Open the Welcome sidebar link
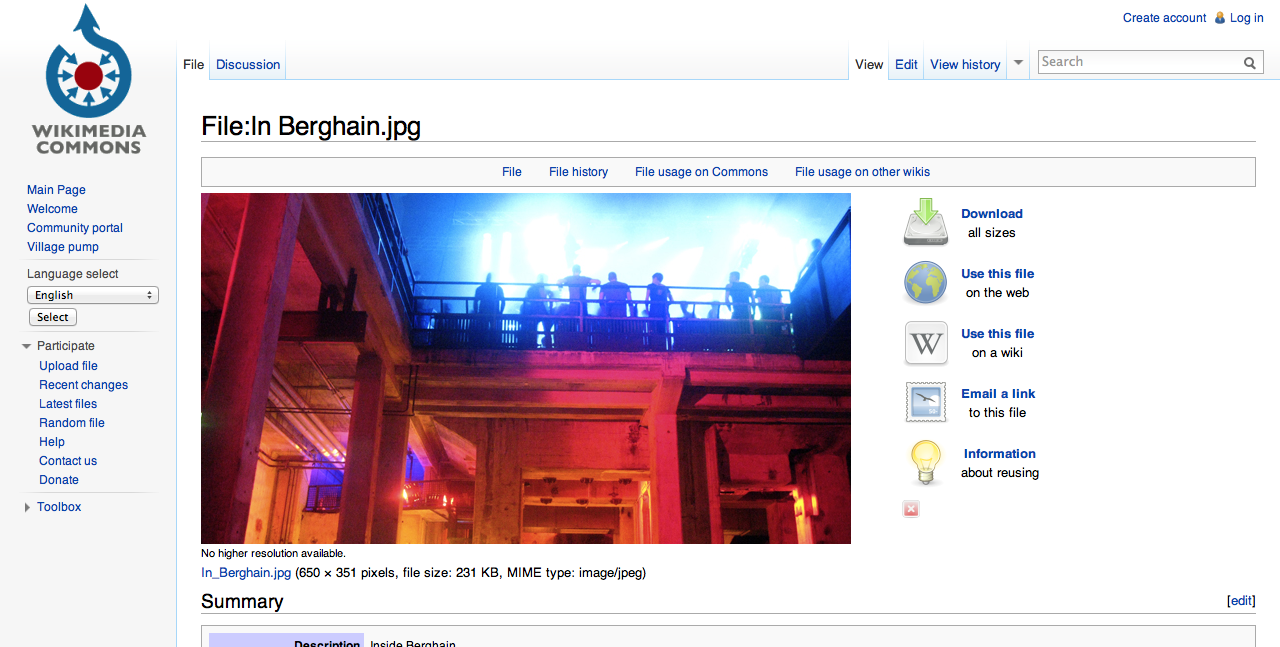 (52, 209)
